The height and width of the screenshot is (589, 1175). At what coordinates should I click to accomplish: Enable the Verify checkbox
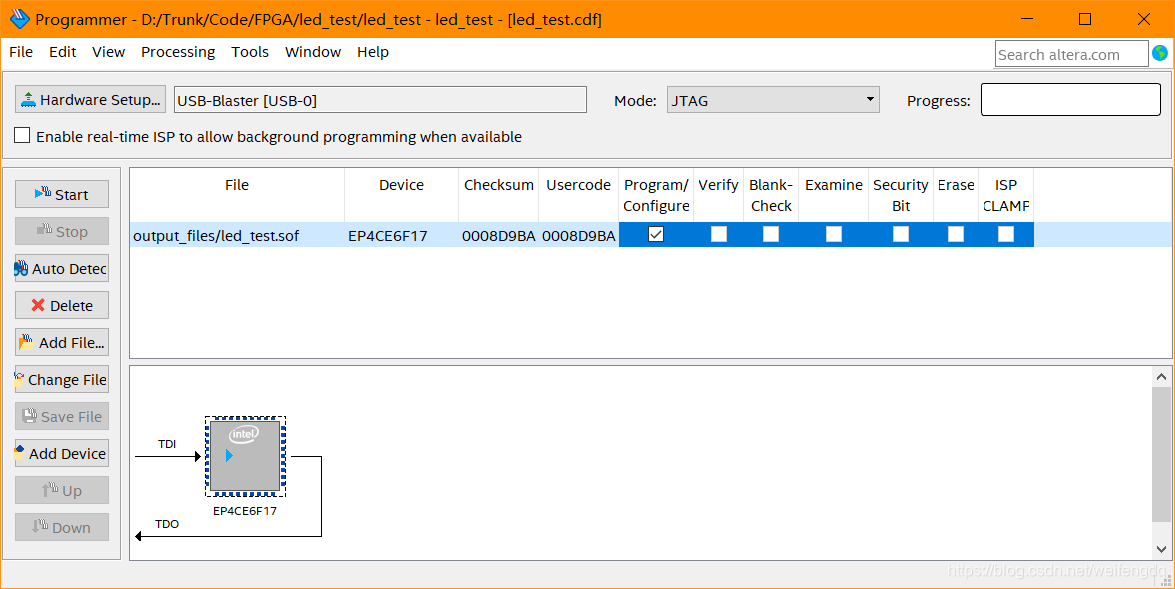click(x=719, y=235)
